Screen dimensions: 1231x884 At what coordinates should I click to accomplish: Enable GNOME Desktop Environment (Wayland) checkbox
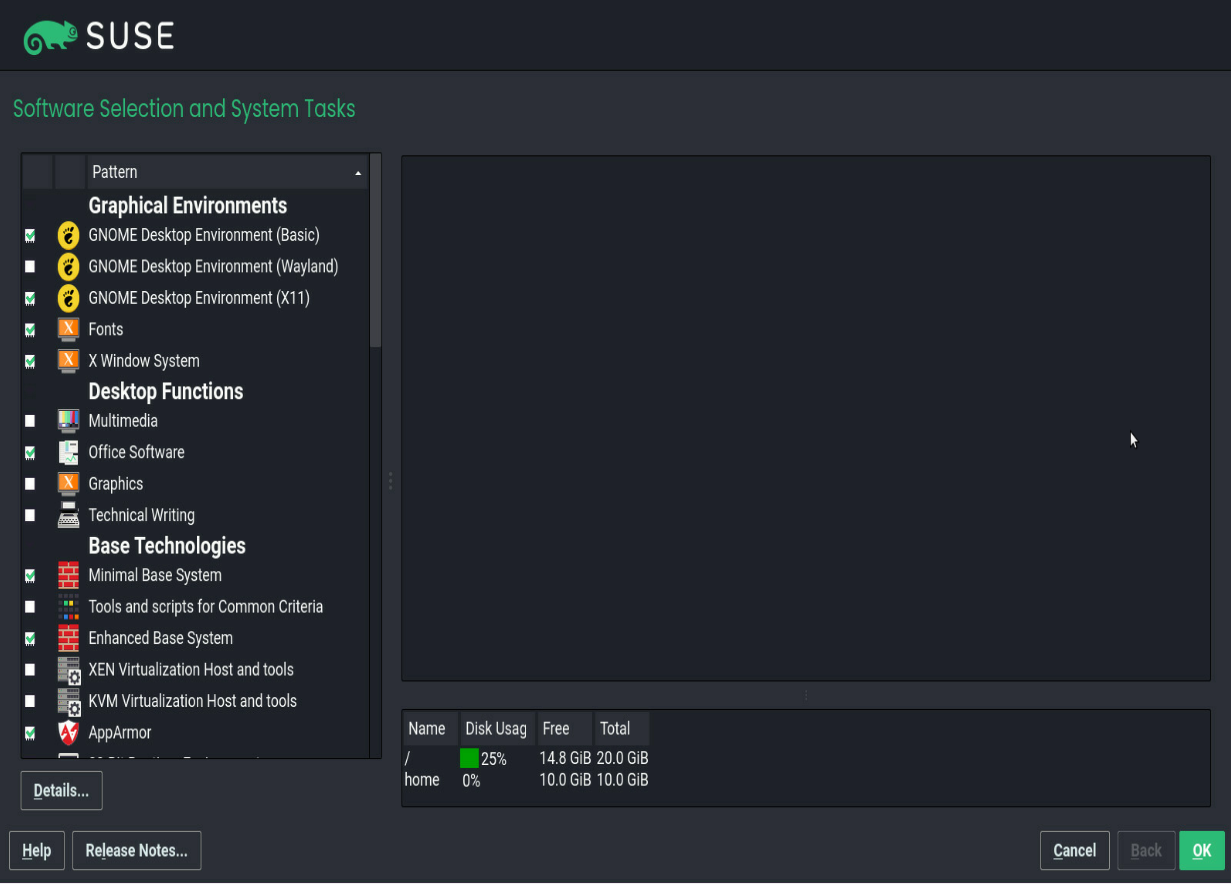coord(30,267)
